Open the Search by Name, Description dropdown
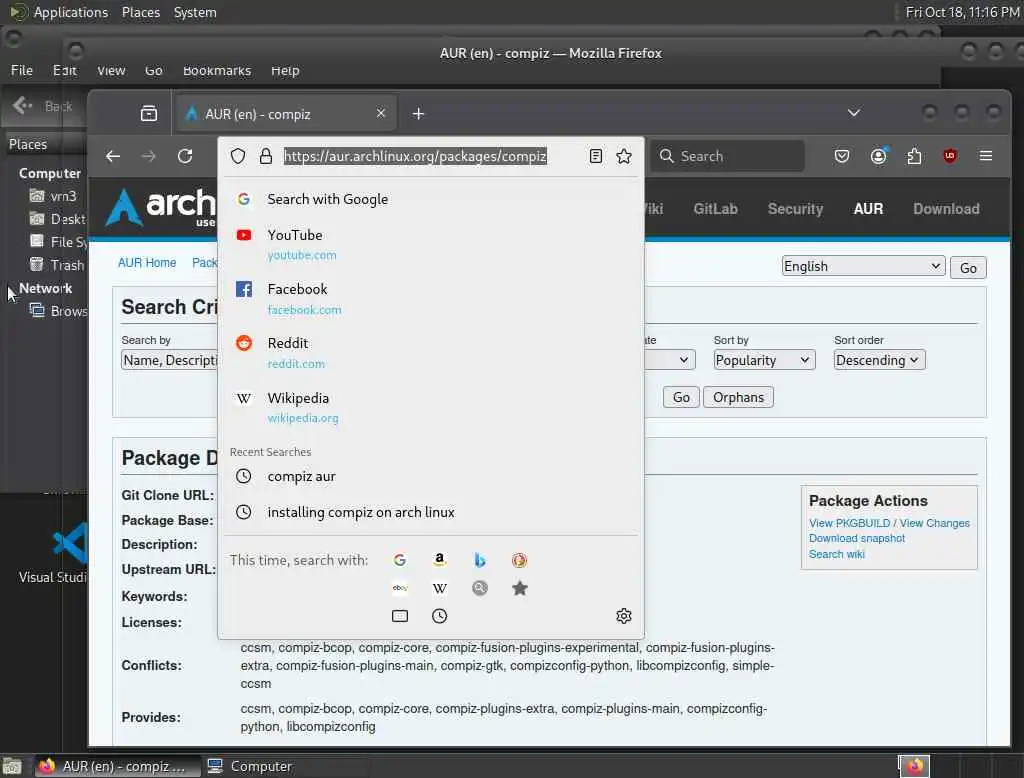 click(169, 360)
